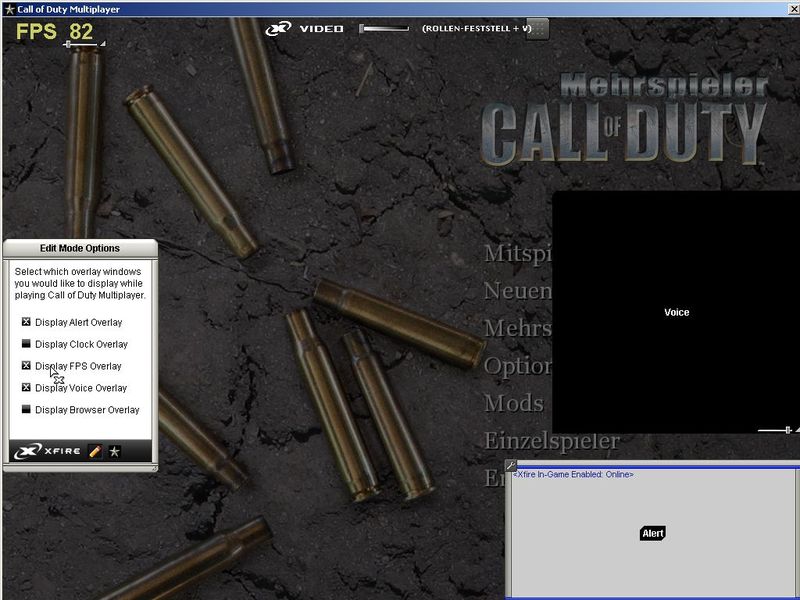Enable Display Clock Overlay checkbox

(x=26, y=344)
